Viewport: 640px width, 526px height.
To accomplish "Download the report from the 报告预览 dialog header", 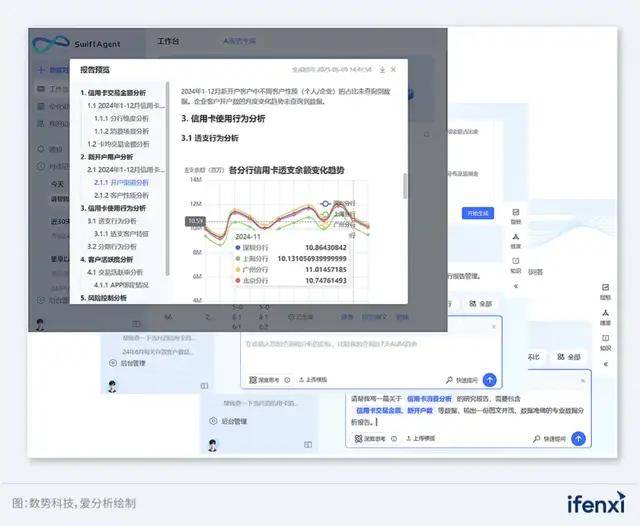I will [x=382, y=70].
